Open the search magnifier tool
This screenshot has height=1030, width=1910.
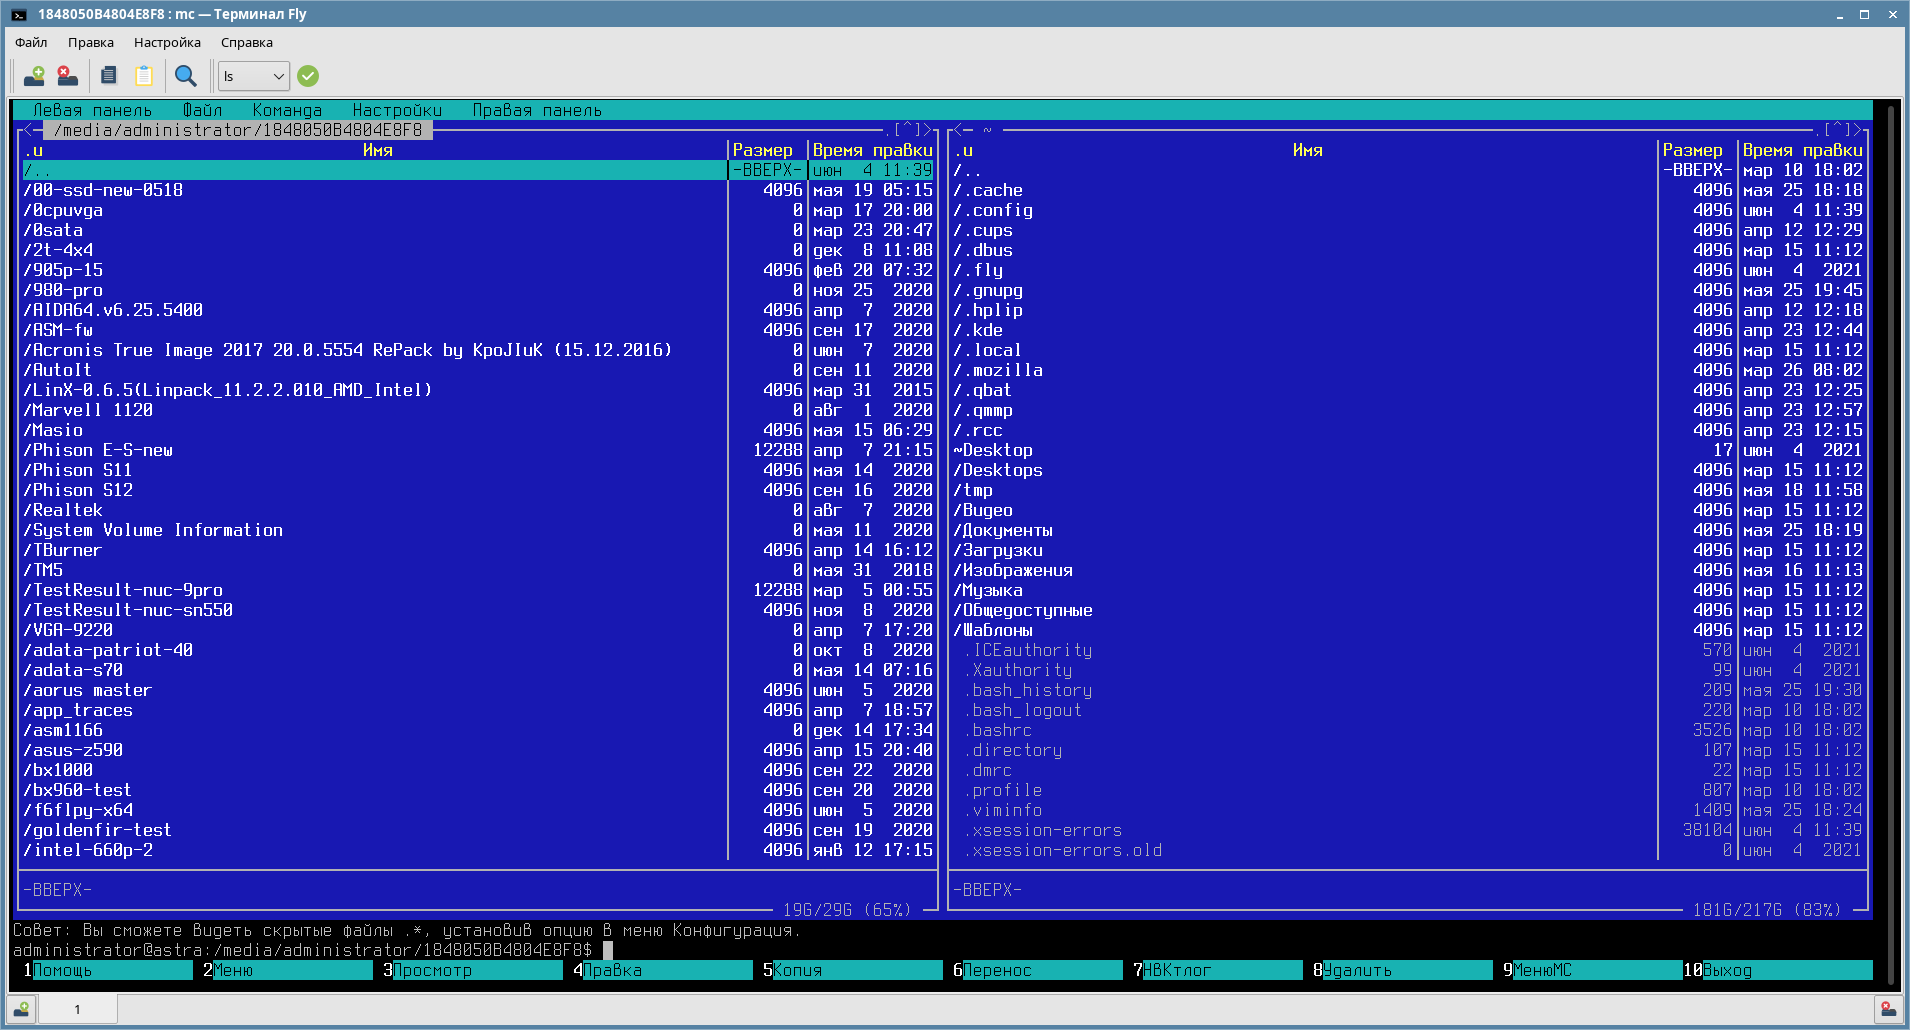(185, 76)
